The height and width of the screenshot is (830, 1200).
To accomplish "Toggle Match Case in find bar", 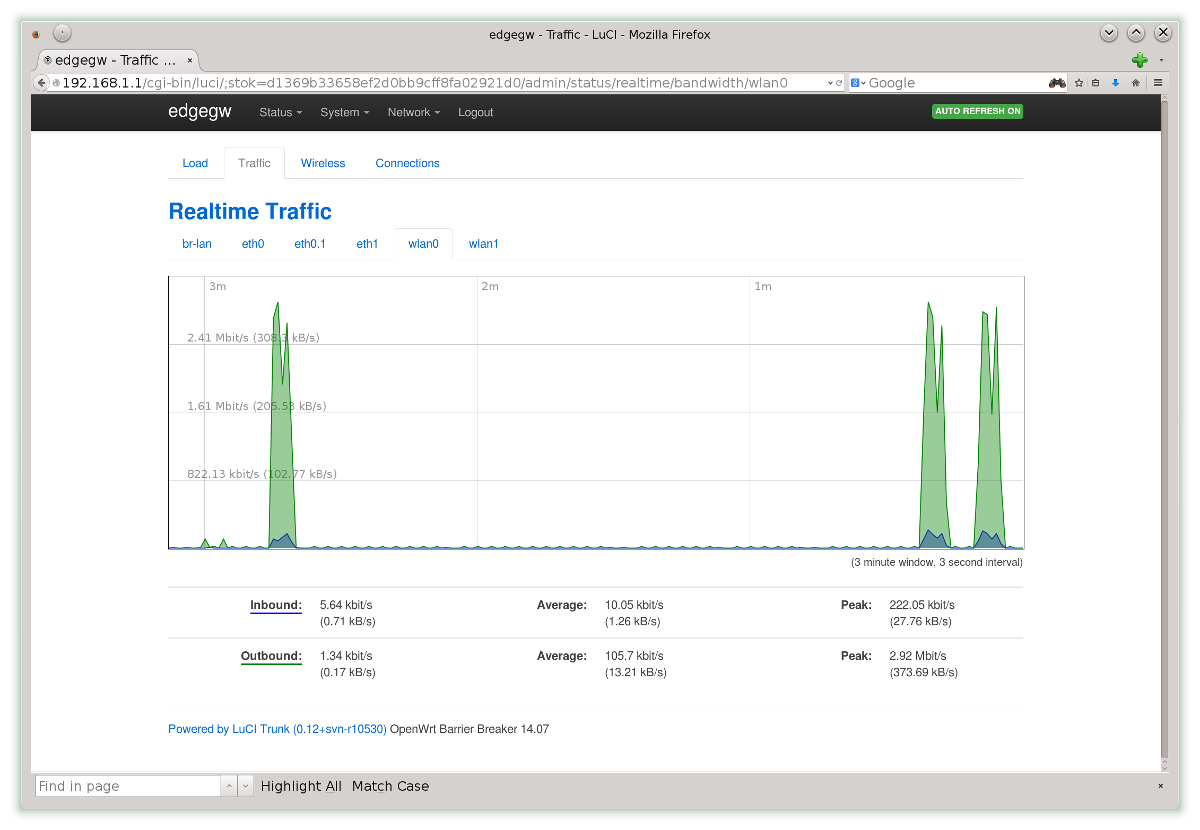I will coord(390,786).
